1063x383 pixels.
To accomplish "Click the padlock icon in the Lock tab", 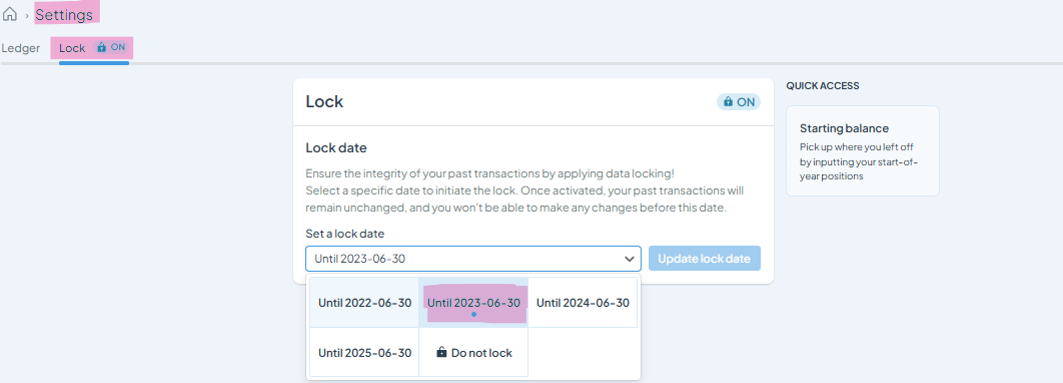I will (102, 47).
